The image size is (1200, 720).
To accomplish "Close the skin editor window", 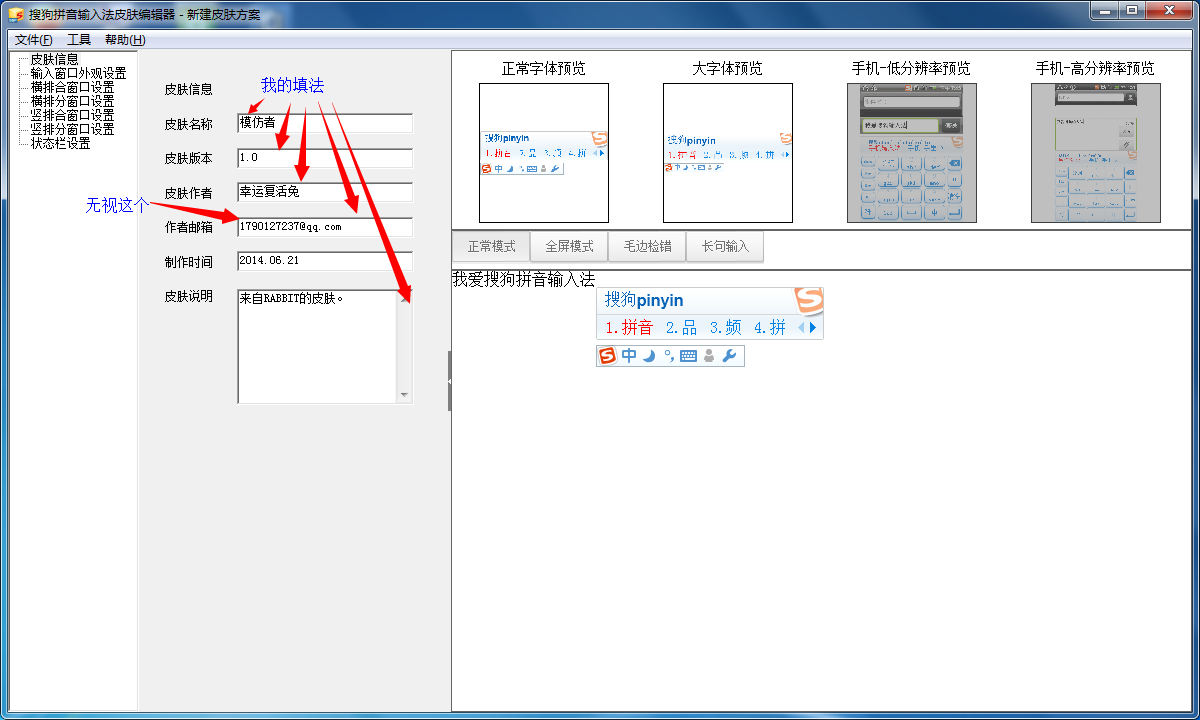I will 1169,10.
